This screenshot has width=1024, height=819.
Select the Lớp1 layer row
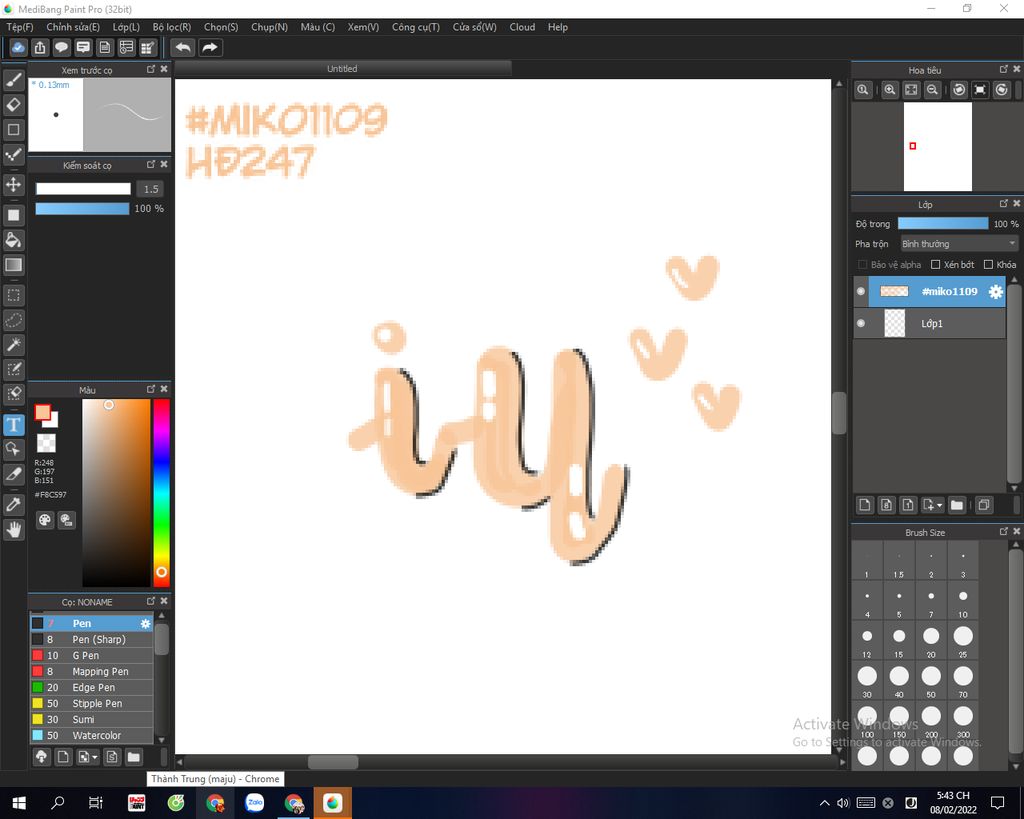pos(929,323)
